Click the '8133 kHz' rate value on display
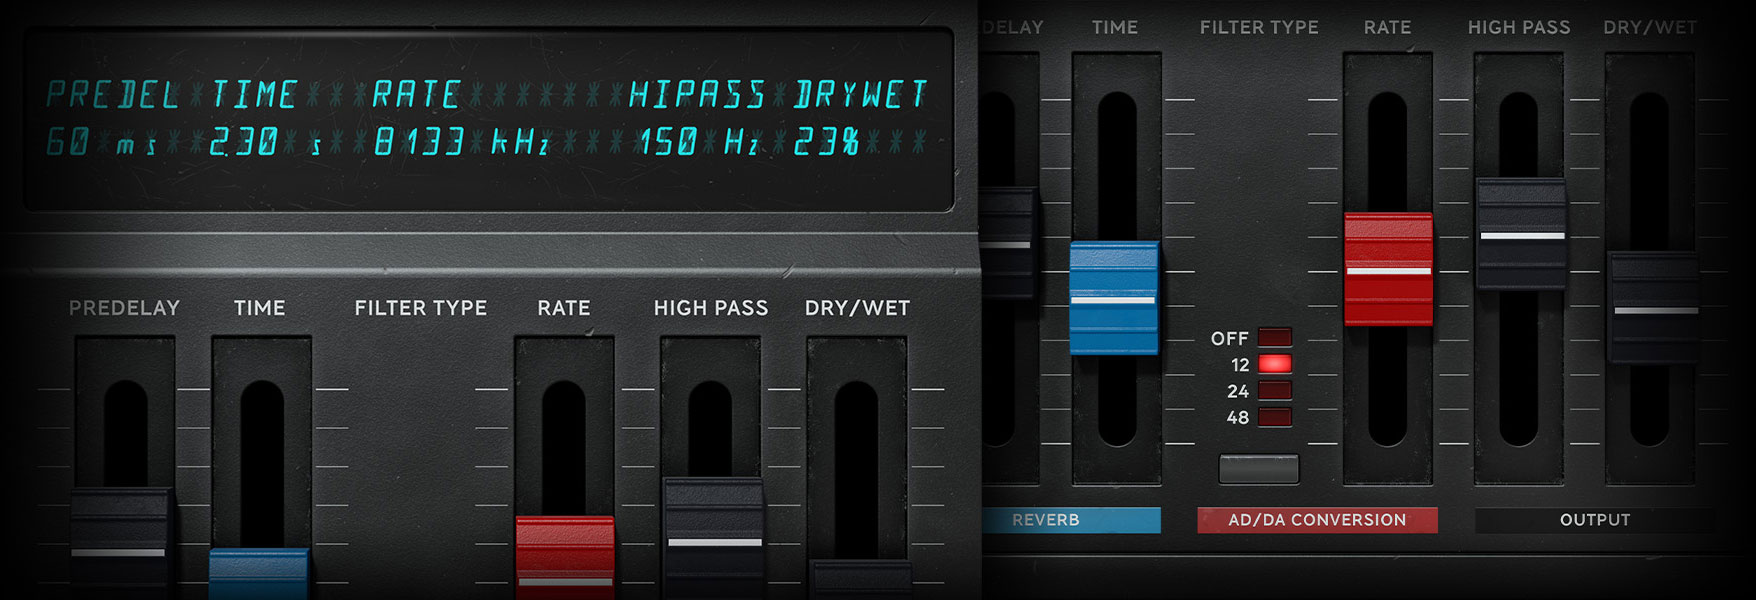This screenshot has width=1756, height=600. pos(461,143)
